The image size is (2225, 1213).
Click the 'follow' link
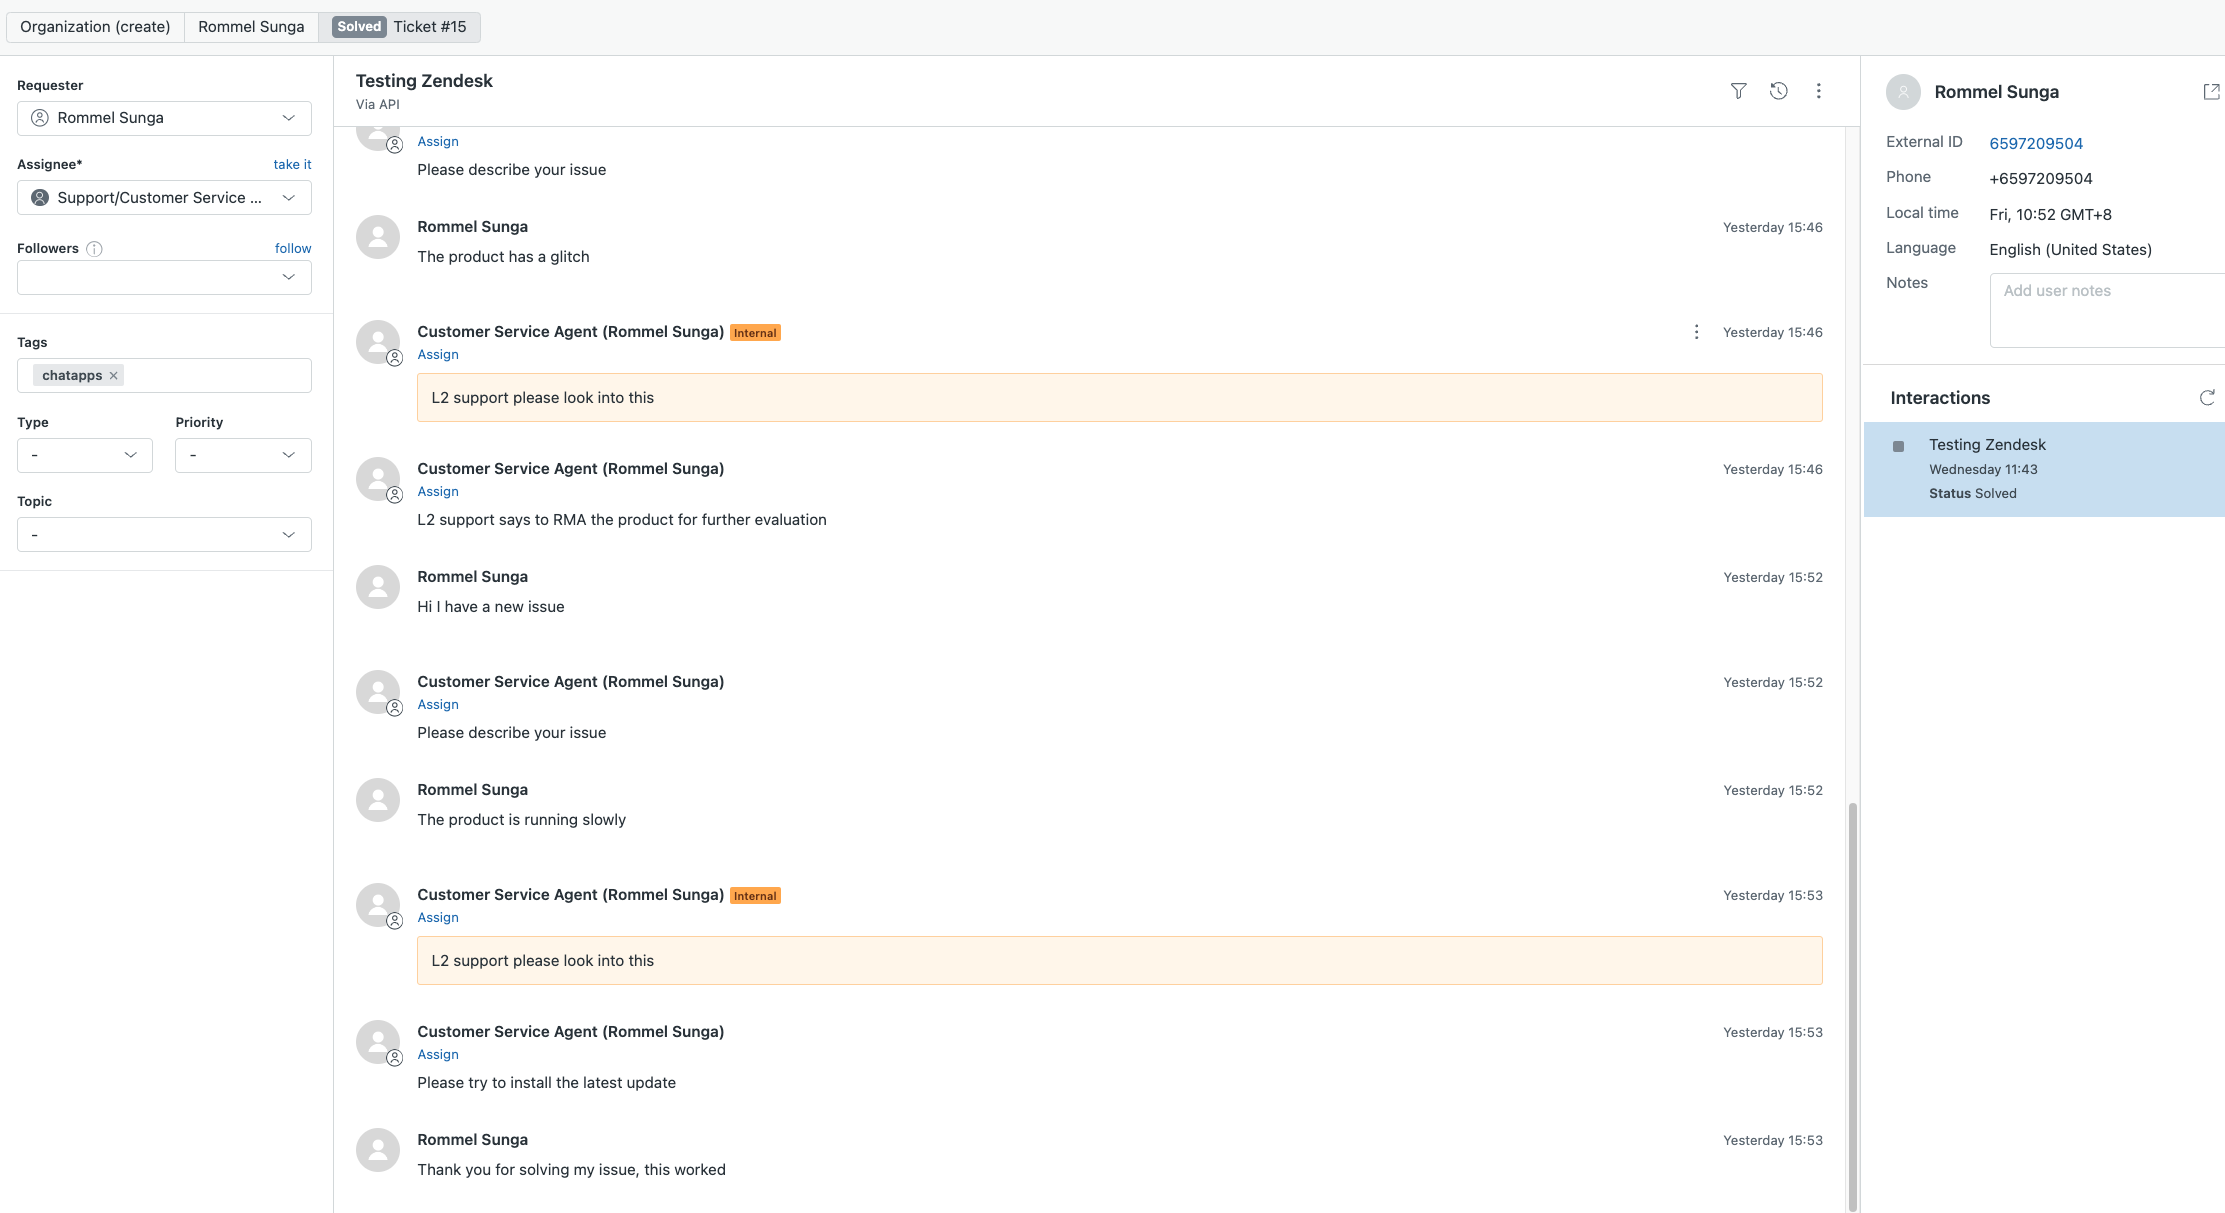tap(293, 248)
